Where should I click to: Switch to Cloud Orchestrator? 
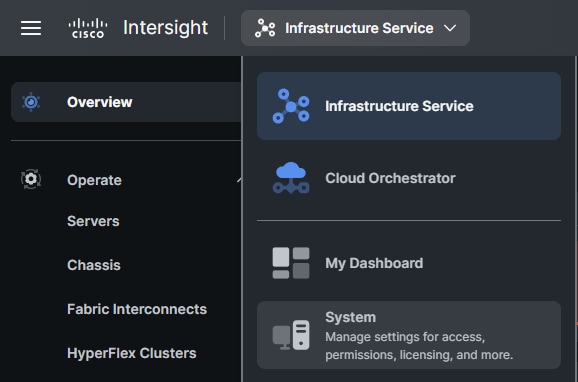409,178
